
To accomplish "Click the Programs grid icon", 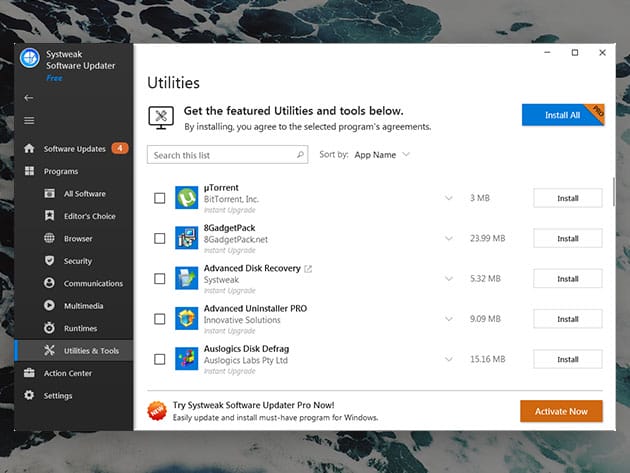I will click(x=29, y=171).
